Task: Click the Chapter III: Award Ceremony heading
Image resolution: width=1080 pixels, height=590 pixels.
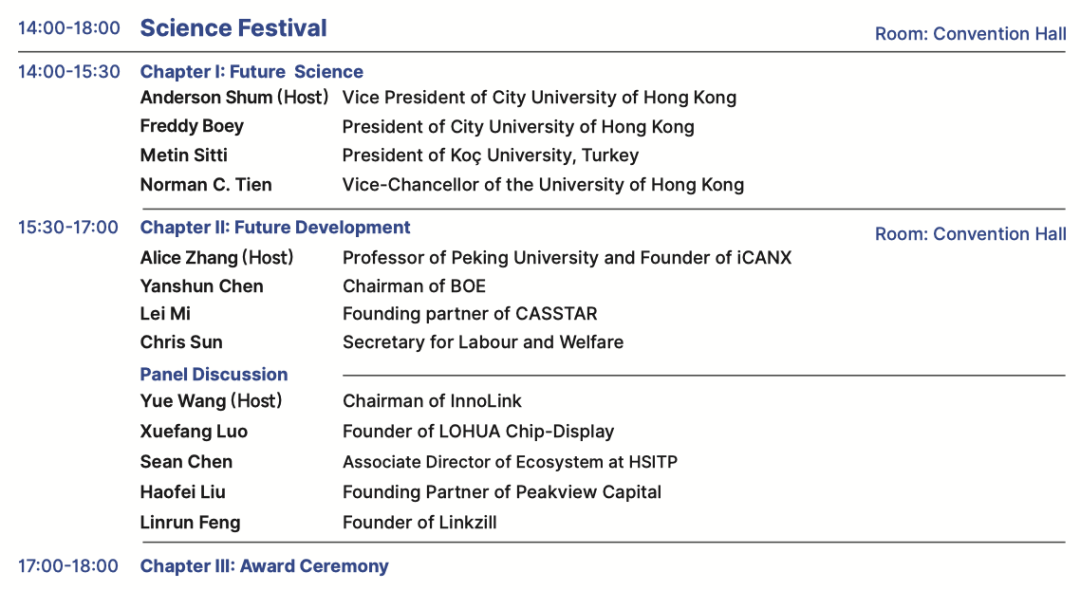Action: (264, 567)
